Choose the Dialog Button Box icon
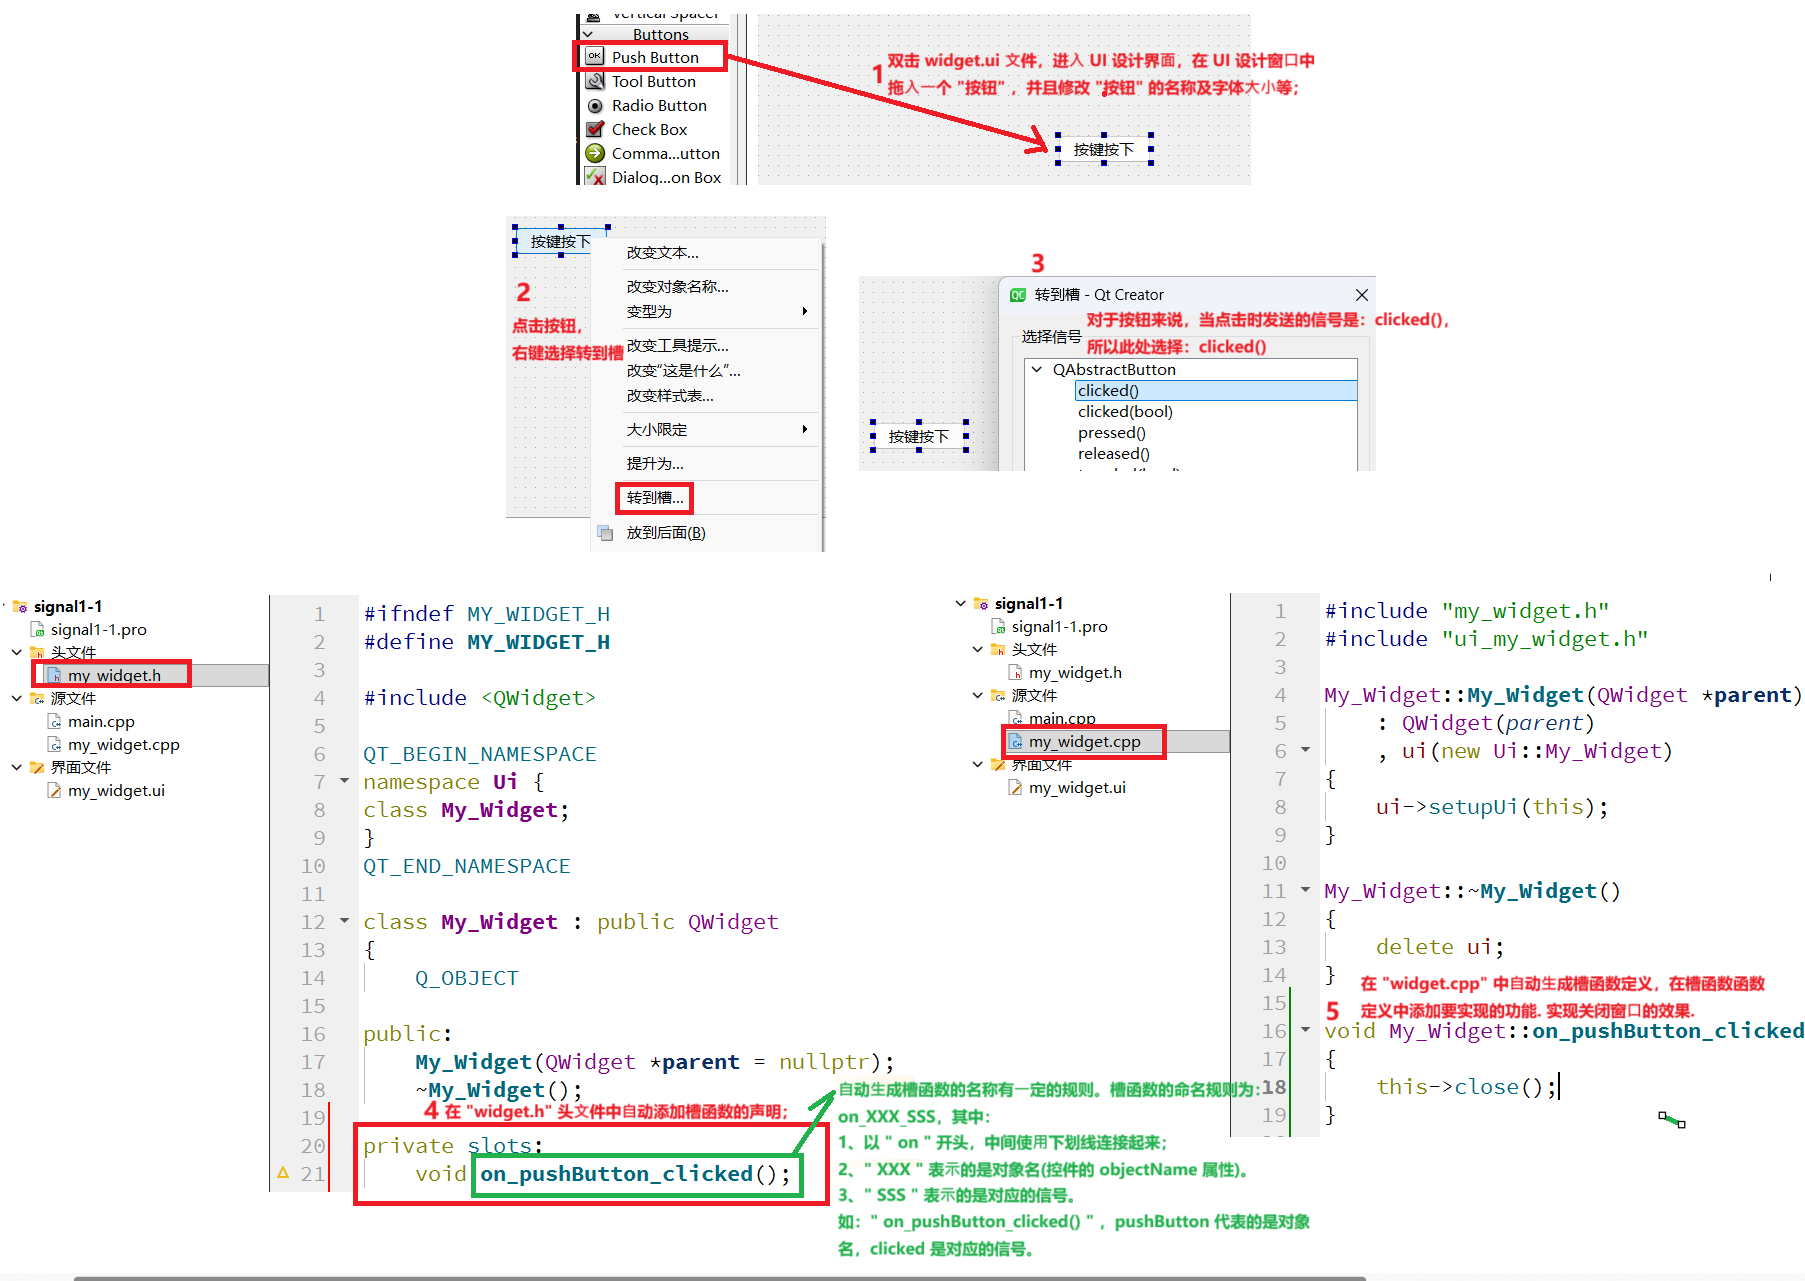This screenshot has width=1805, height=1281. pyautogui.click(x=595, y=177)
